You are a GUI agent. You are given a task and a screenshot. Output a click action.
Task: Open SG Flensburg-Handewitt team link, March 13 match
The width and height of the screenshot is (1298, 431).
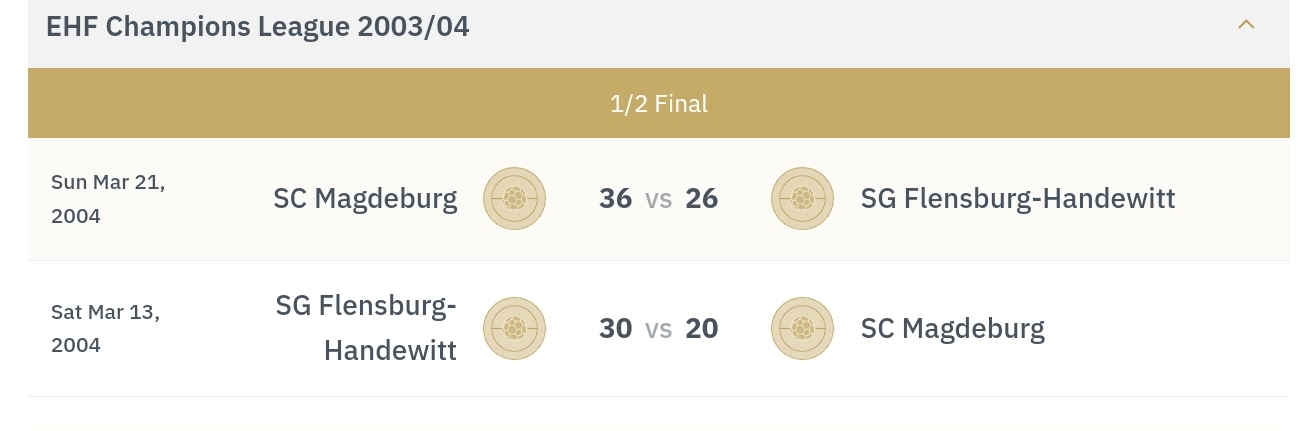[x=366, y=328]
